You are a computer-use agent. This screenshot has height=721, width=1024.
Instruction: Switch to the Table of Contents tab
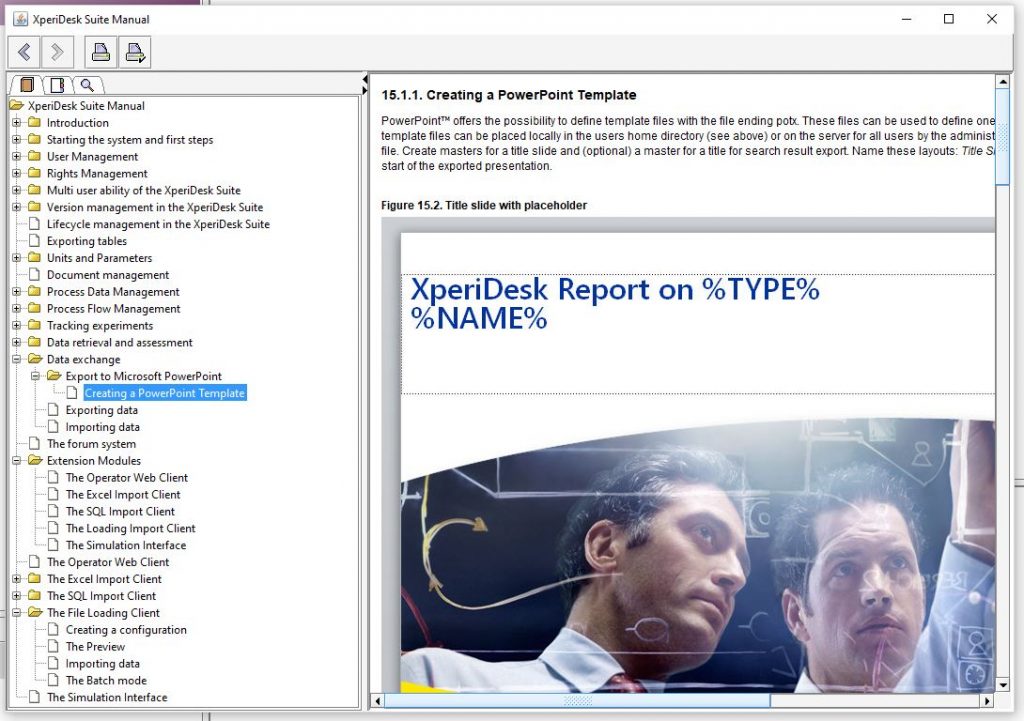(x=27, y=85)
